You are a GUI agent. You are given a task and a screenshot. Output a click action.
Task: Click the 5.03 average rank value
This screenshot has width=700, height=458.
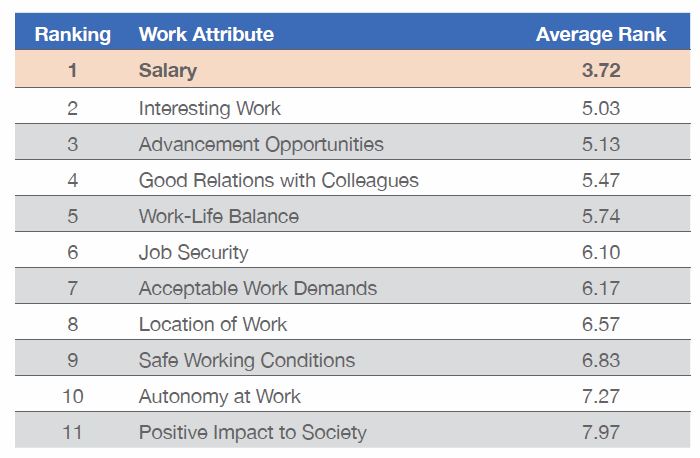(601, 108)
